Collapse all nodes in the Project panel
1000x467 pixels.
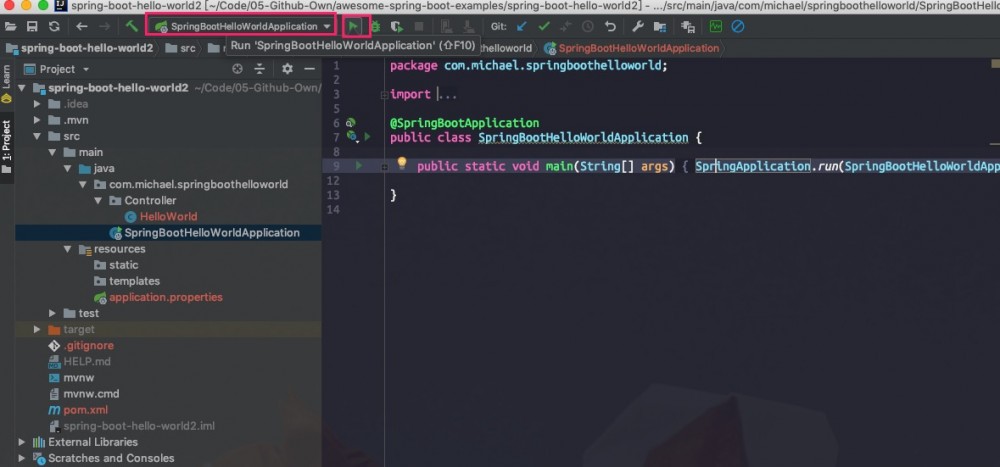pyautogui.click(x=260, y=69)
